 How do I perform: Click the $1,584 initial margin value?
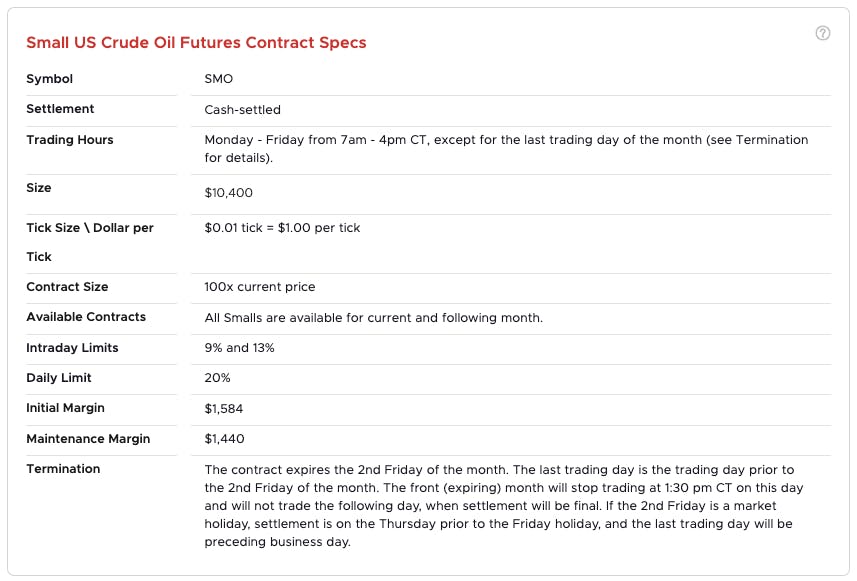pos(224,409)
